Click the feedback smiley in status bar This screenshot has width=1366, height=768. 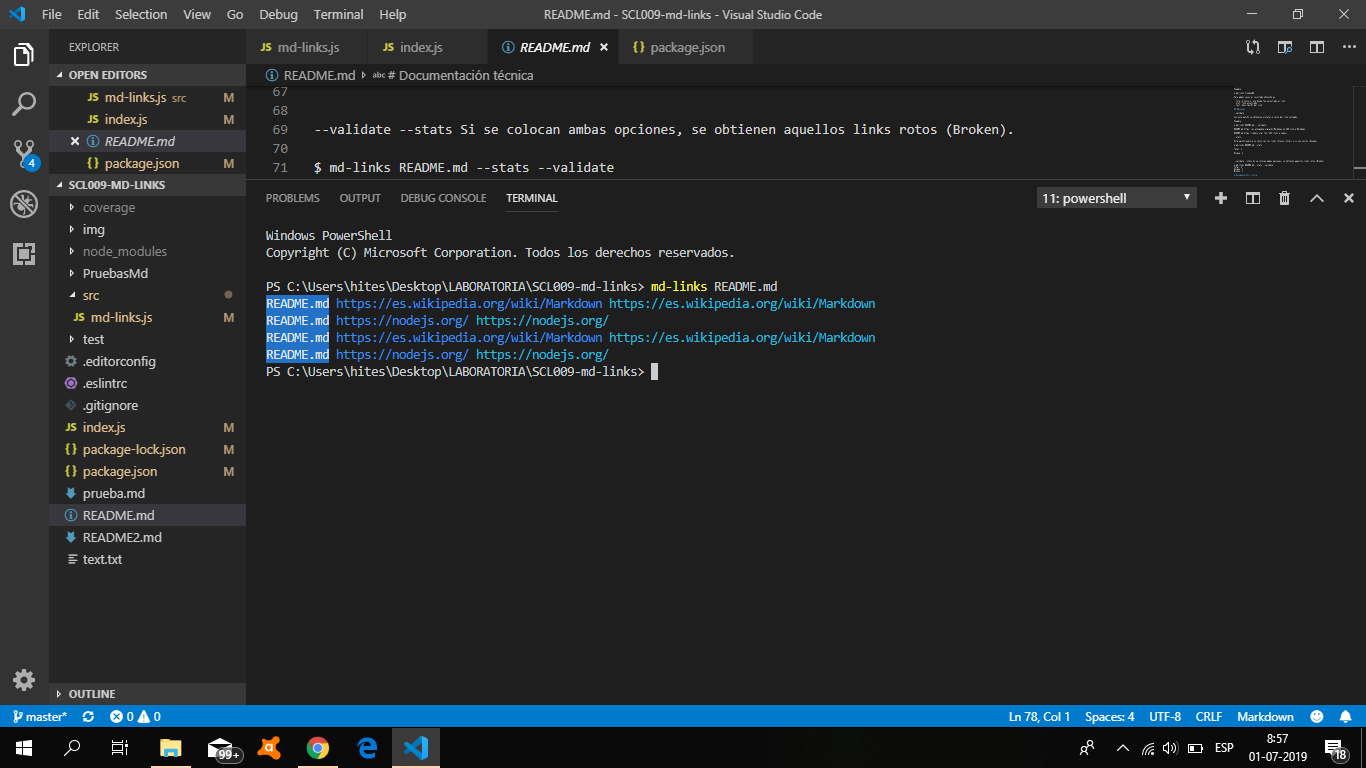click(x=1317, y=717)
